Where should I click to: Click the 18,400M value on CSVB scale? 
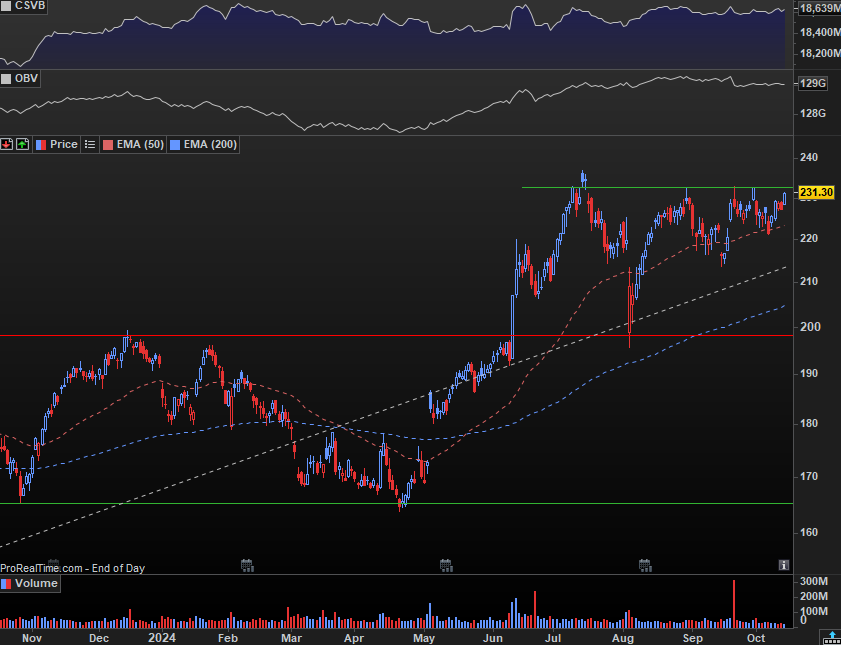pyautogui.click(x=820, y=33)
